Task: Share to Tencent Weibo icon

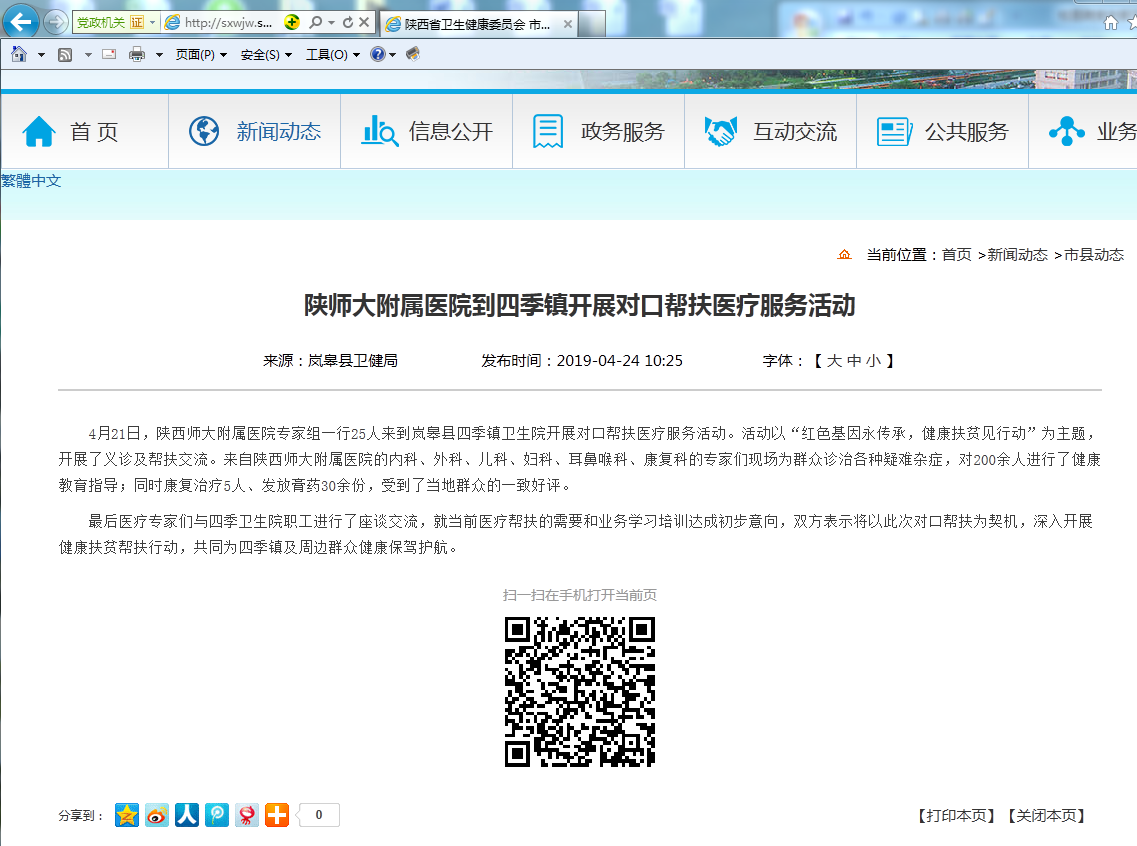Action: pos(217,815)
